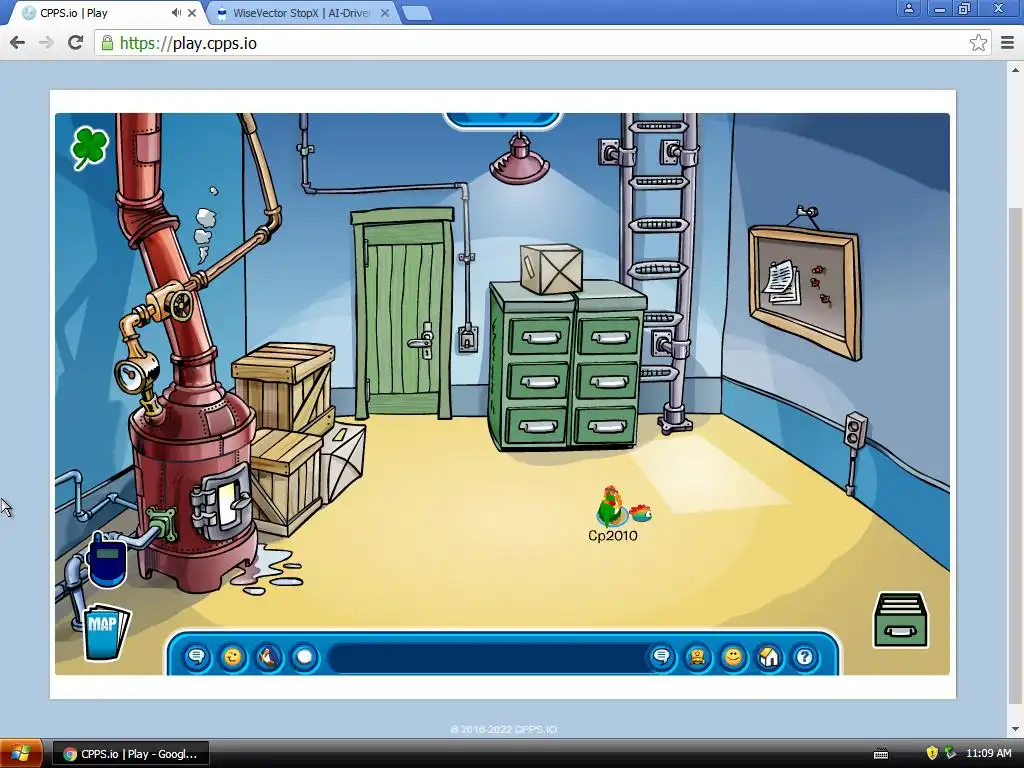
Task: Open the Windows Start button
Action: (x=20, y=754)
